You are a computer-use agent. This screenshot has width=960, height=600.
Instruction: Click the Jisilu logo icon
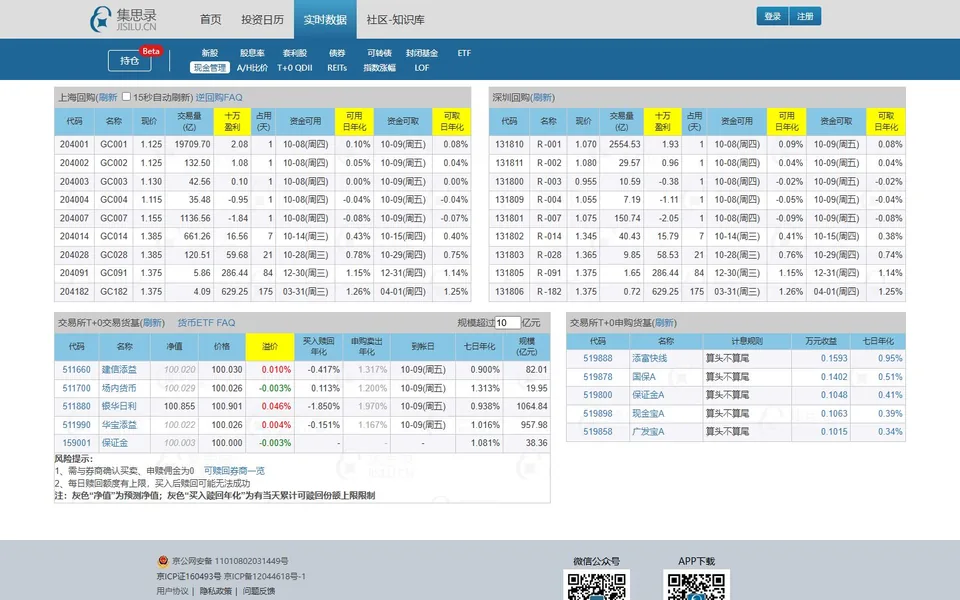pos(100,19)
